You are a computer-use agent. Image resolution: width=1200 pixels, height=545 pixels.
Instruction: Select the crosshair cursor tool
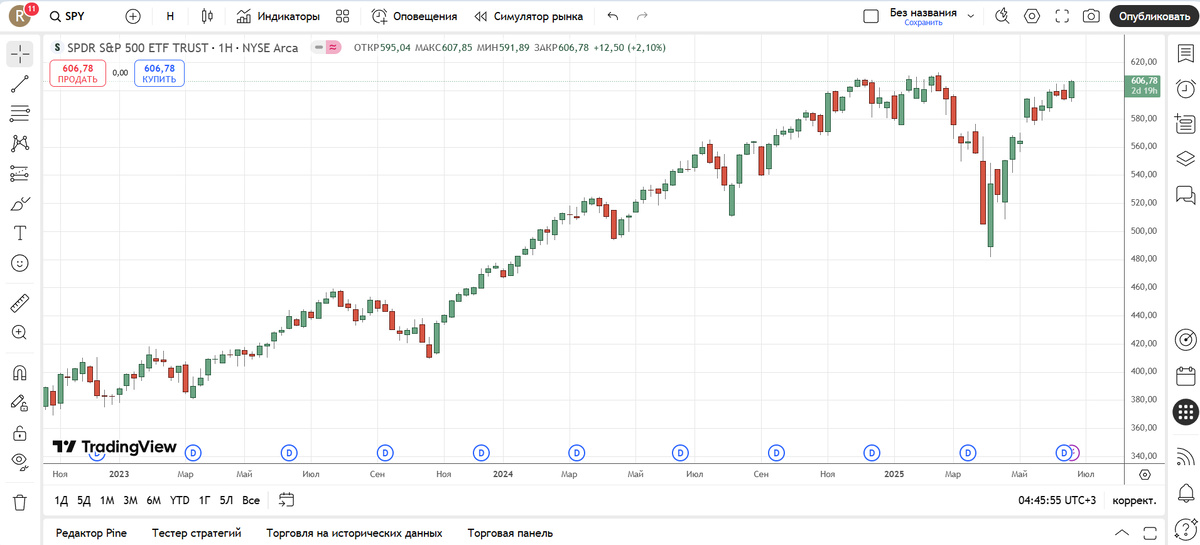click(19, 54)
